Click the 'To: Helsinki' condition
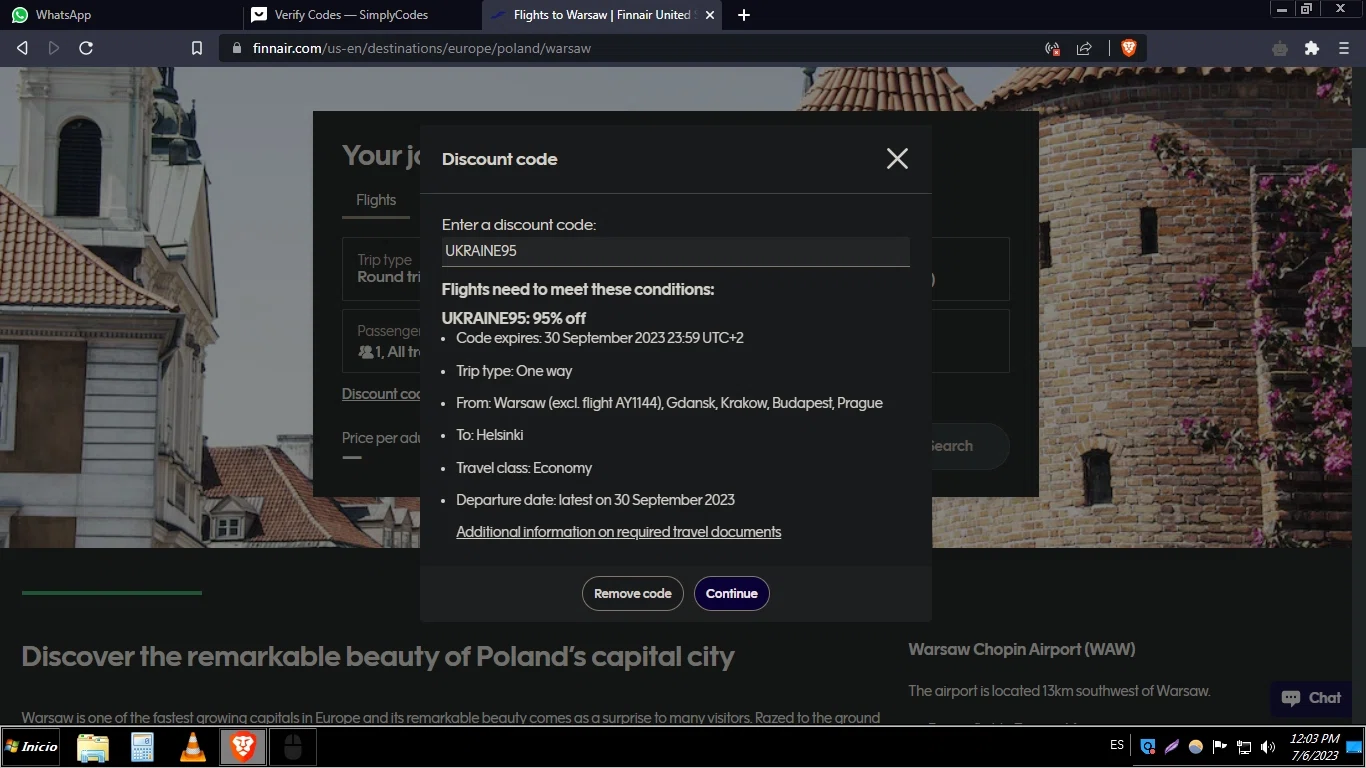The height and width of the screenshot is (768, 1366). (490, 435)
